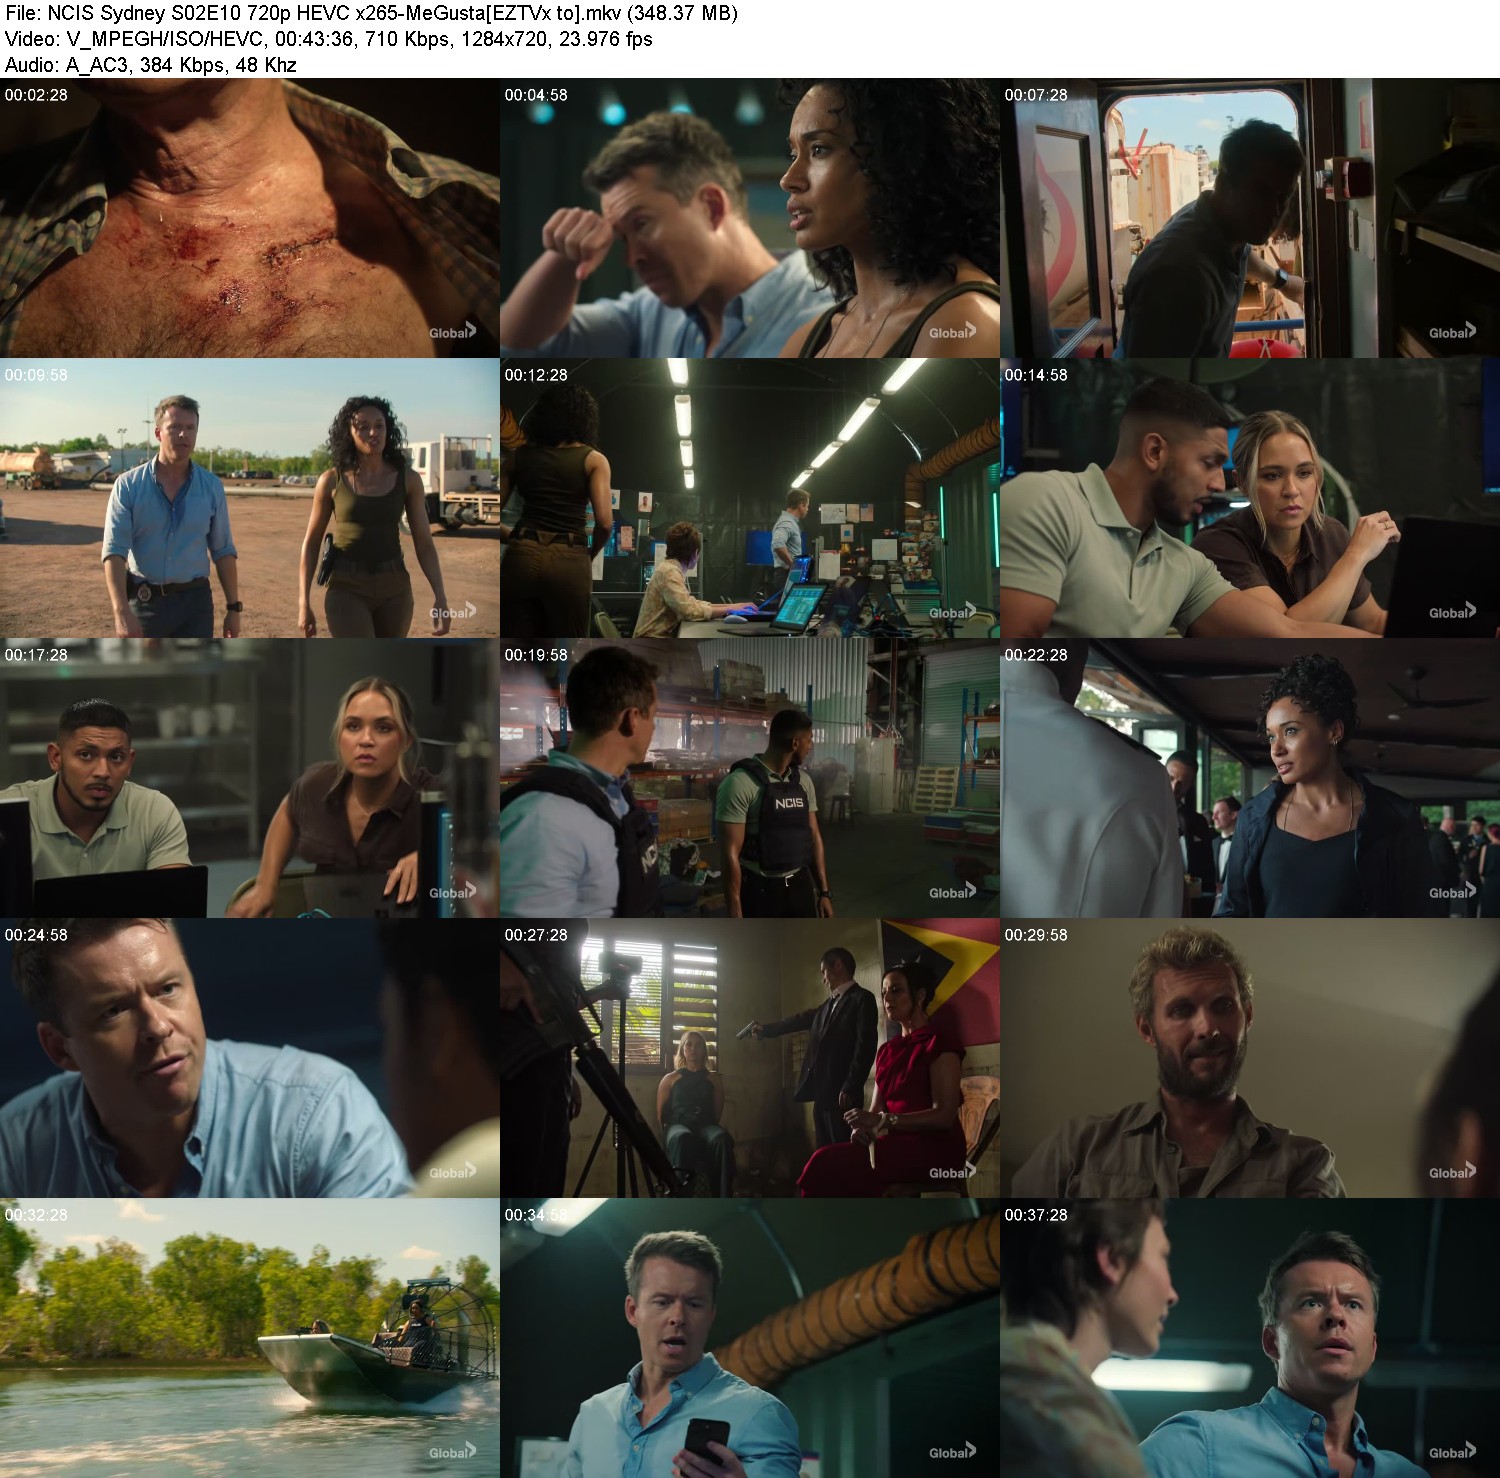Image resolution: width=1500 pixels, height=1478 pixels.
Task: Click the frame stamped 00:24:58
Action: pyautogui.click(x=249, y=1058)
